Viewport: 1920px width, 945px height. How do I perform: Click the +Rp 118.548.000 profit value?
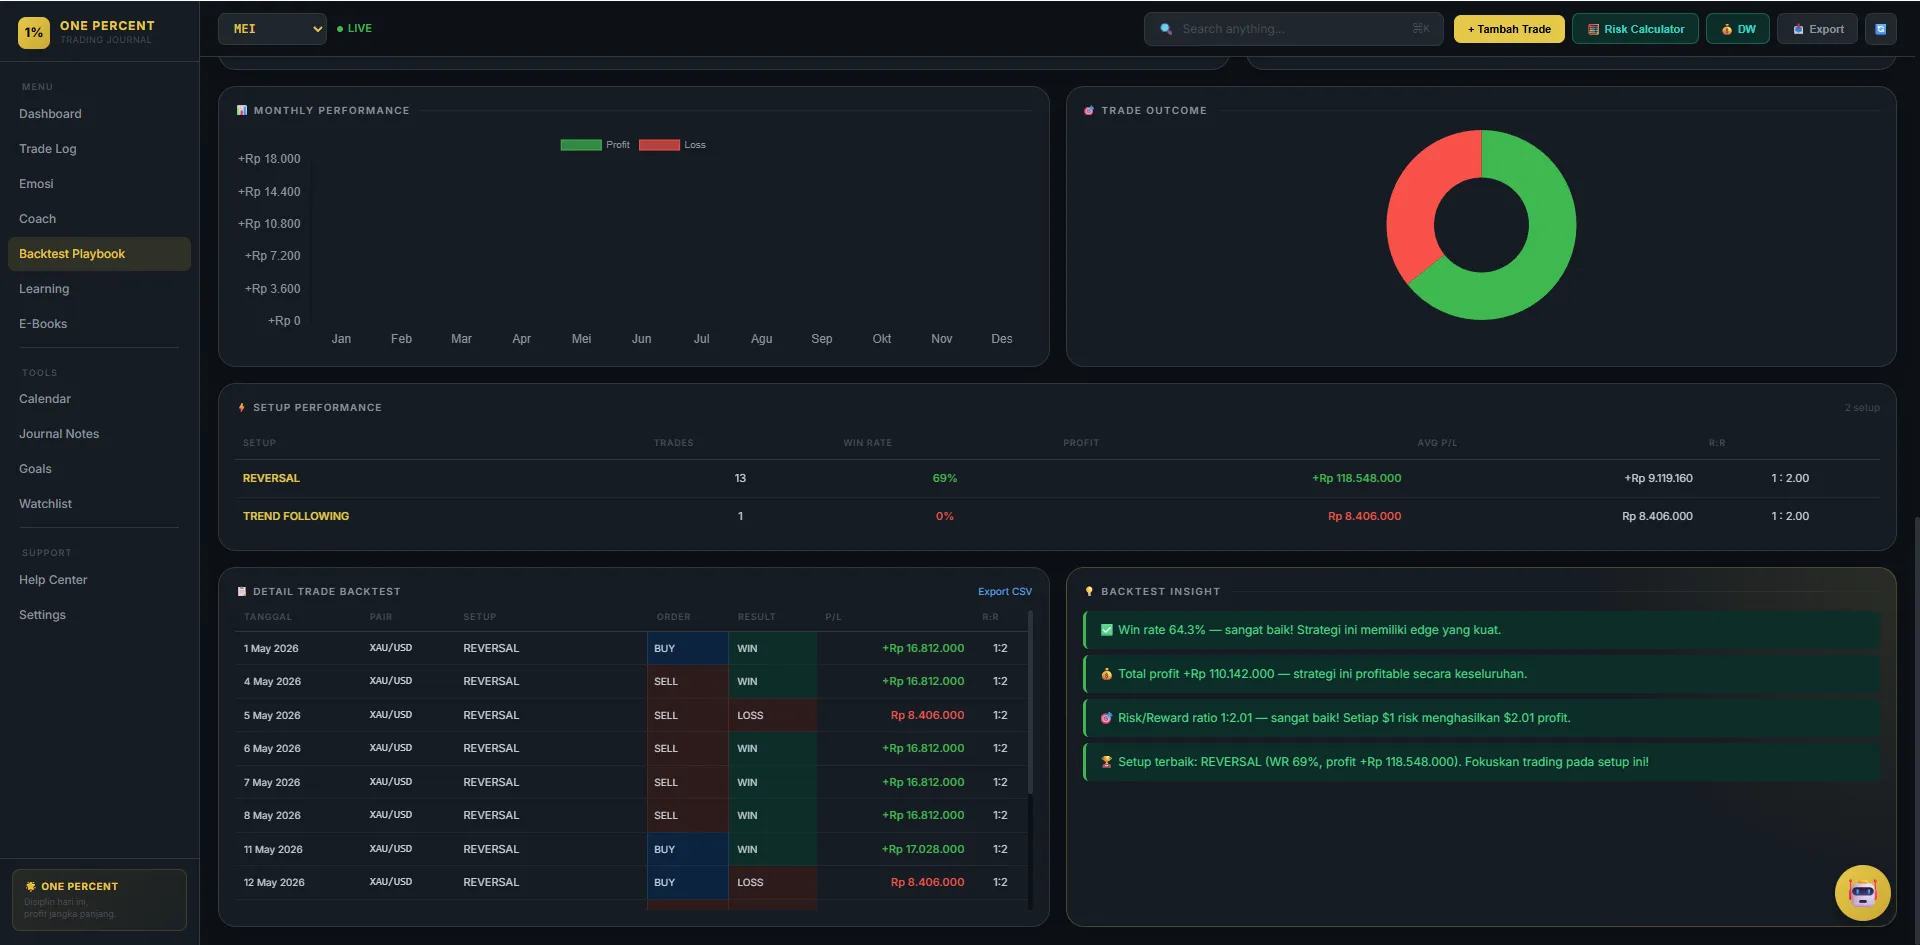click(1356, 478)
